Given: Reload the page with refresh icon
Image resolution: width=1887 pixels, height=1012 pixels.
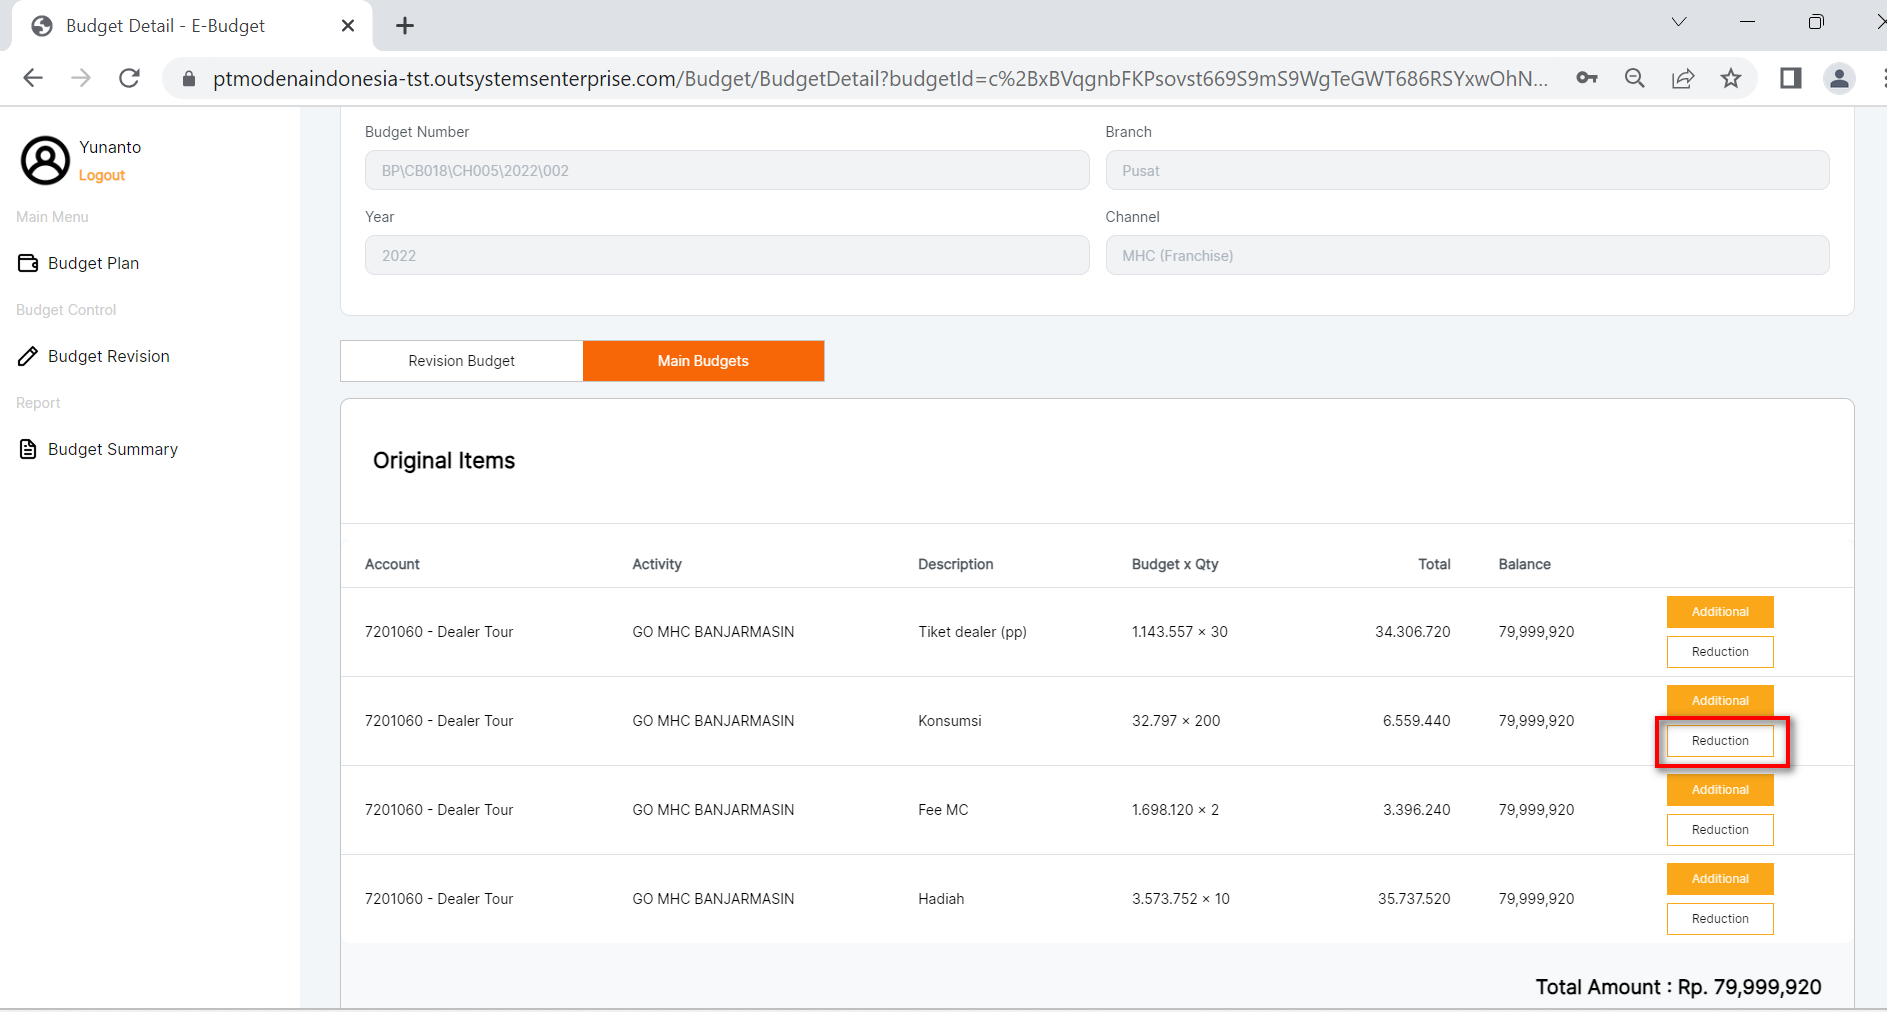Looking at the screenshot, I should click(x=129, y=78).
